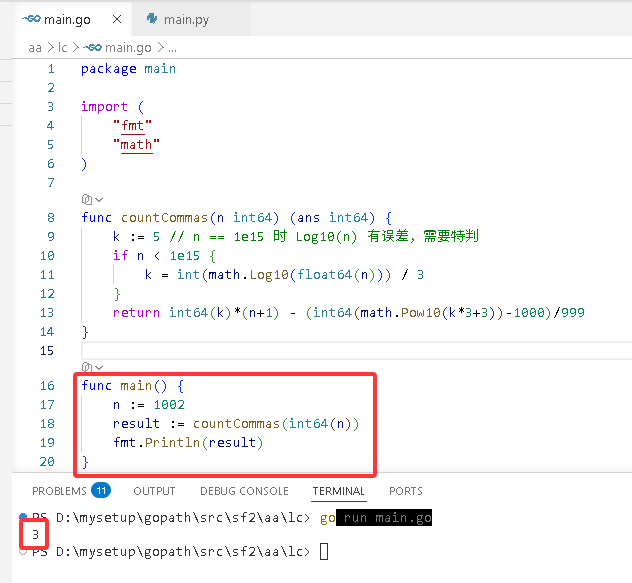
Task: Click the blue command status dot in terminal
Action: (x=23, y=516)
